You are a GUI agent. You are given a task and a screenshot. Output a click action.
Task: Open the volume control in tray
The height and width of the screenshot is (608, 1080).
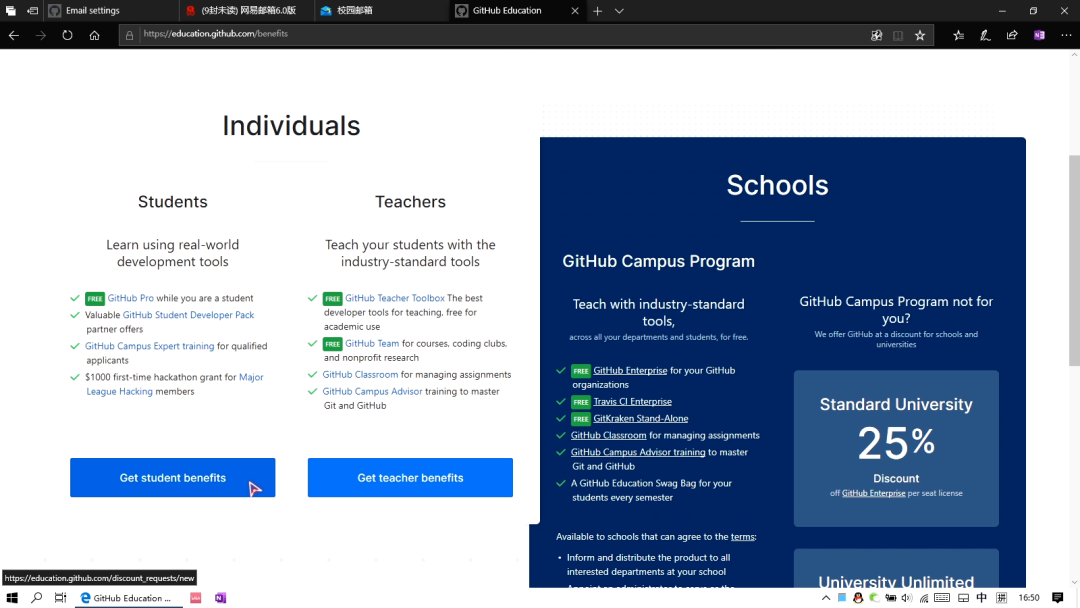click(907, 598)
